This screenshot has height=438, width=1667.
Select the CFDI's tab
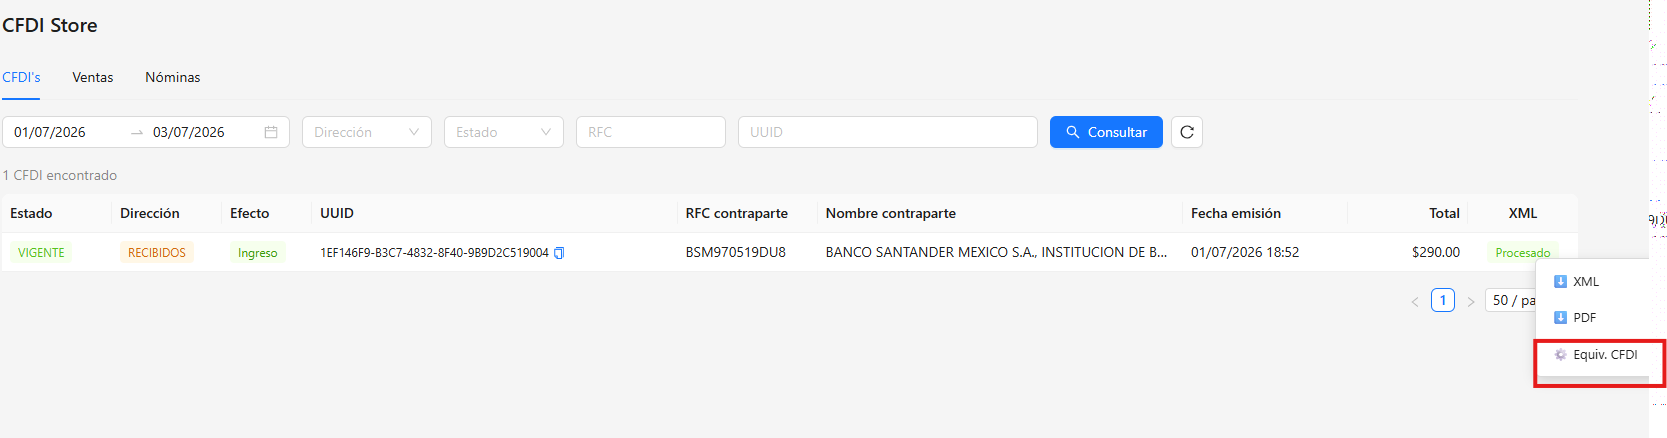(x=21, y=77)
